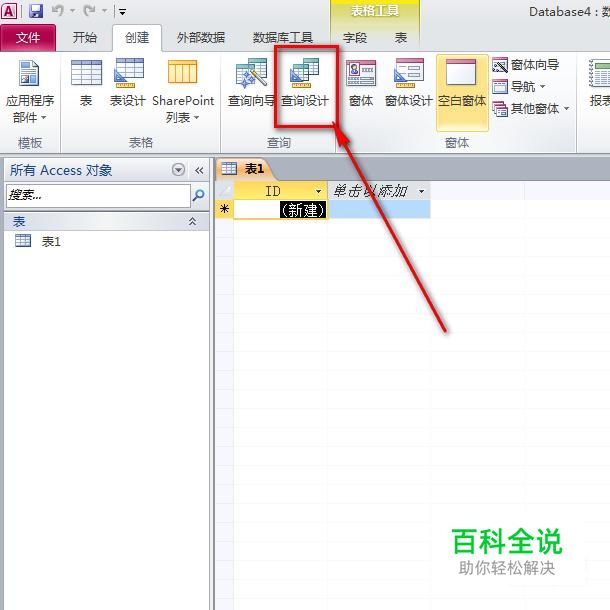Image resolution: width=610 pixels, height=610 pixels.
Task: Open the 单击以添加 field type arrow
Action: pos(421,191)
